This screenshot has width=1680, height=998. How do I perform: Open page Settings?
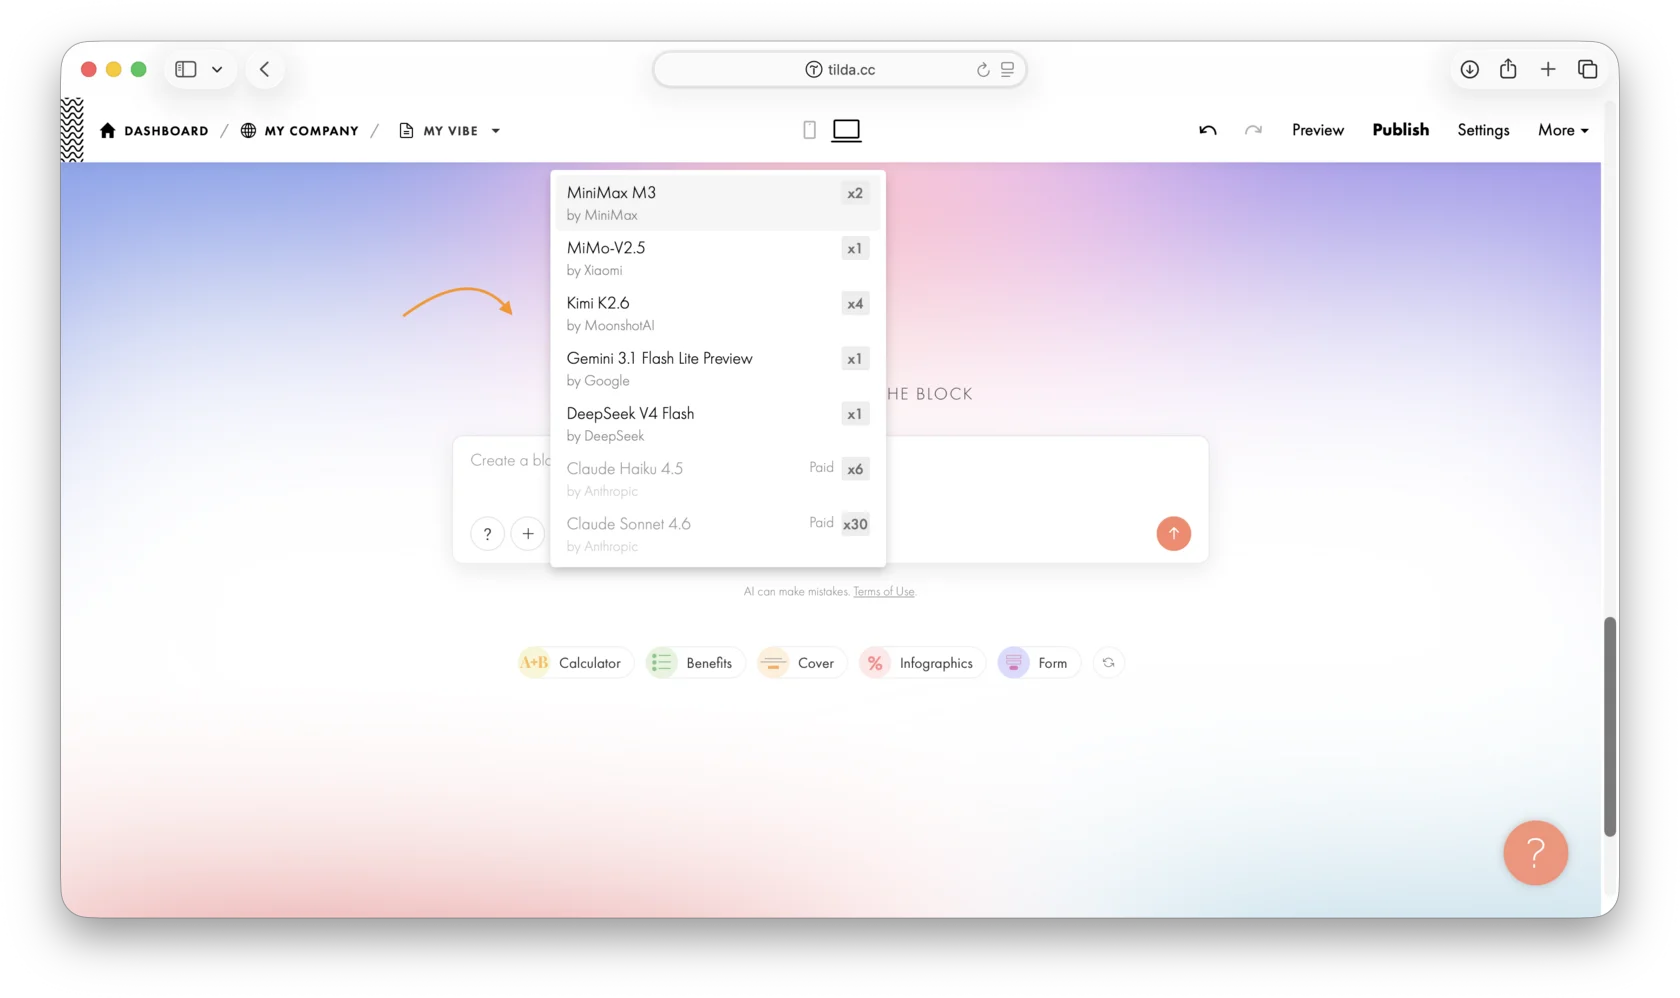(x=1483, y=130)
